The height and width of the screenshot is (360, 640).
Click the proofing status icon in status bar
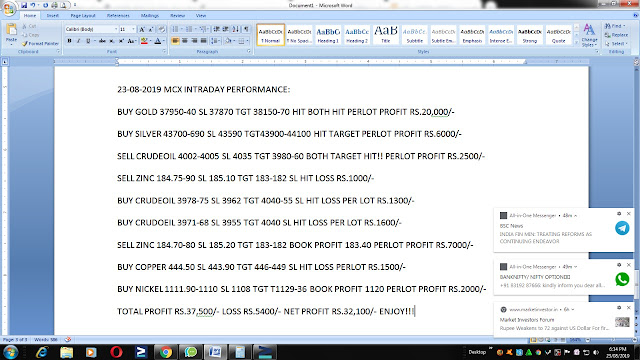click(x=68, y=340)
